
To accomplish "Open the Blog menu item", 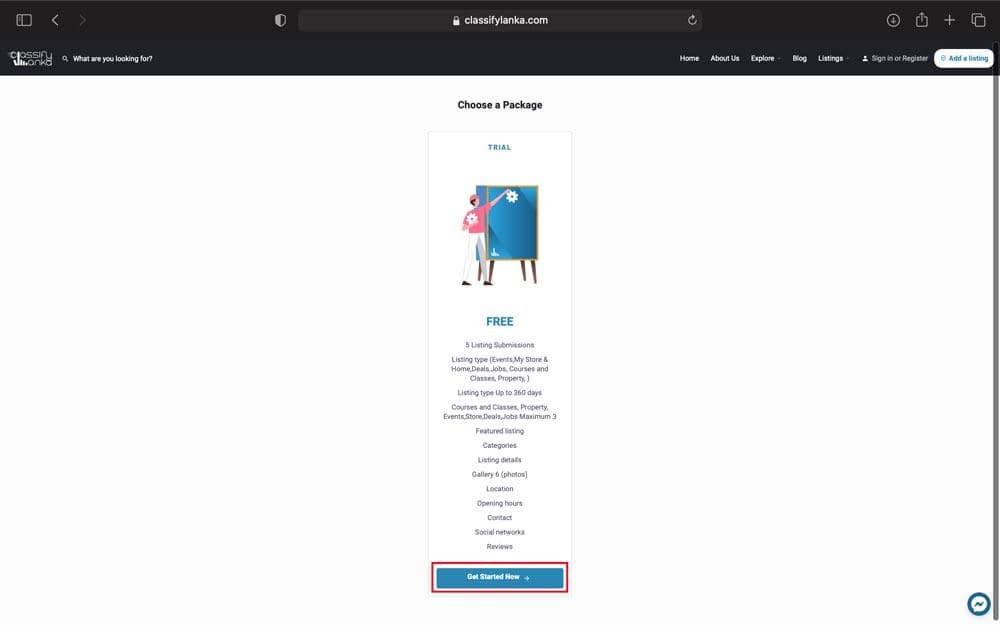I will (x=799, y=59).
